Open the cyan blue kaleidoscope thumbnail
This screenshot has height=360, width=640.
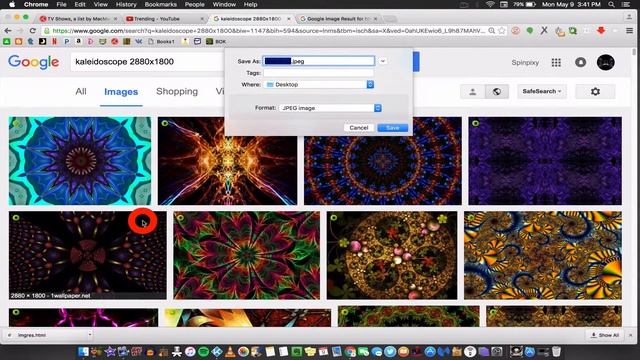(80, 161)
